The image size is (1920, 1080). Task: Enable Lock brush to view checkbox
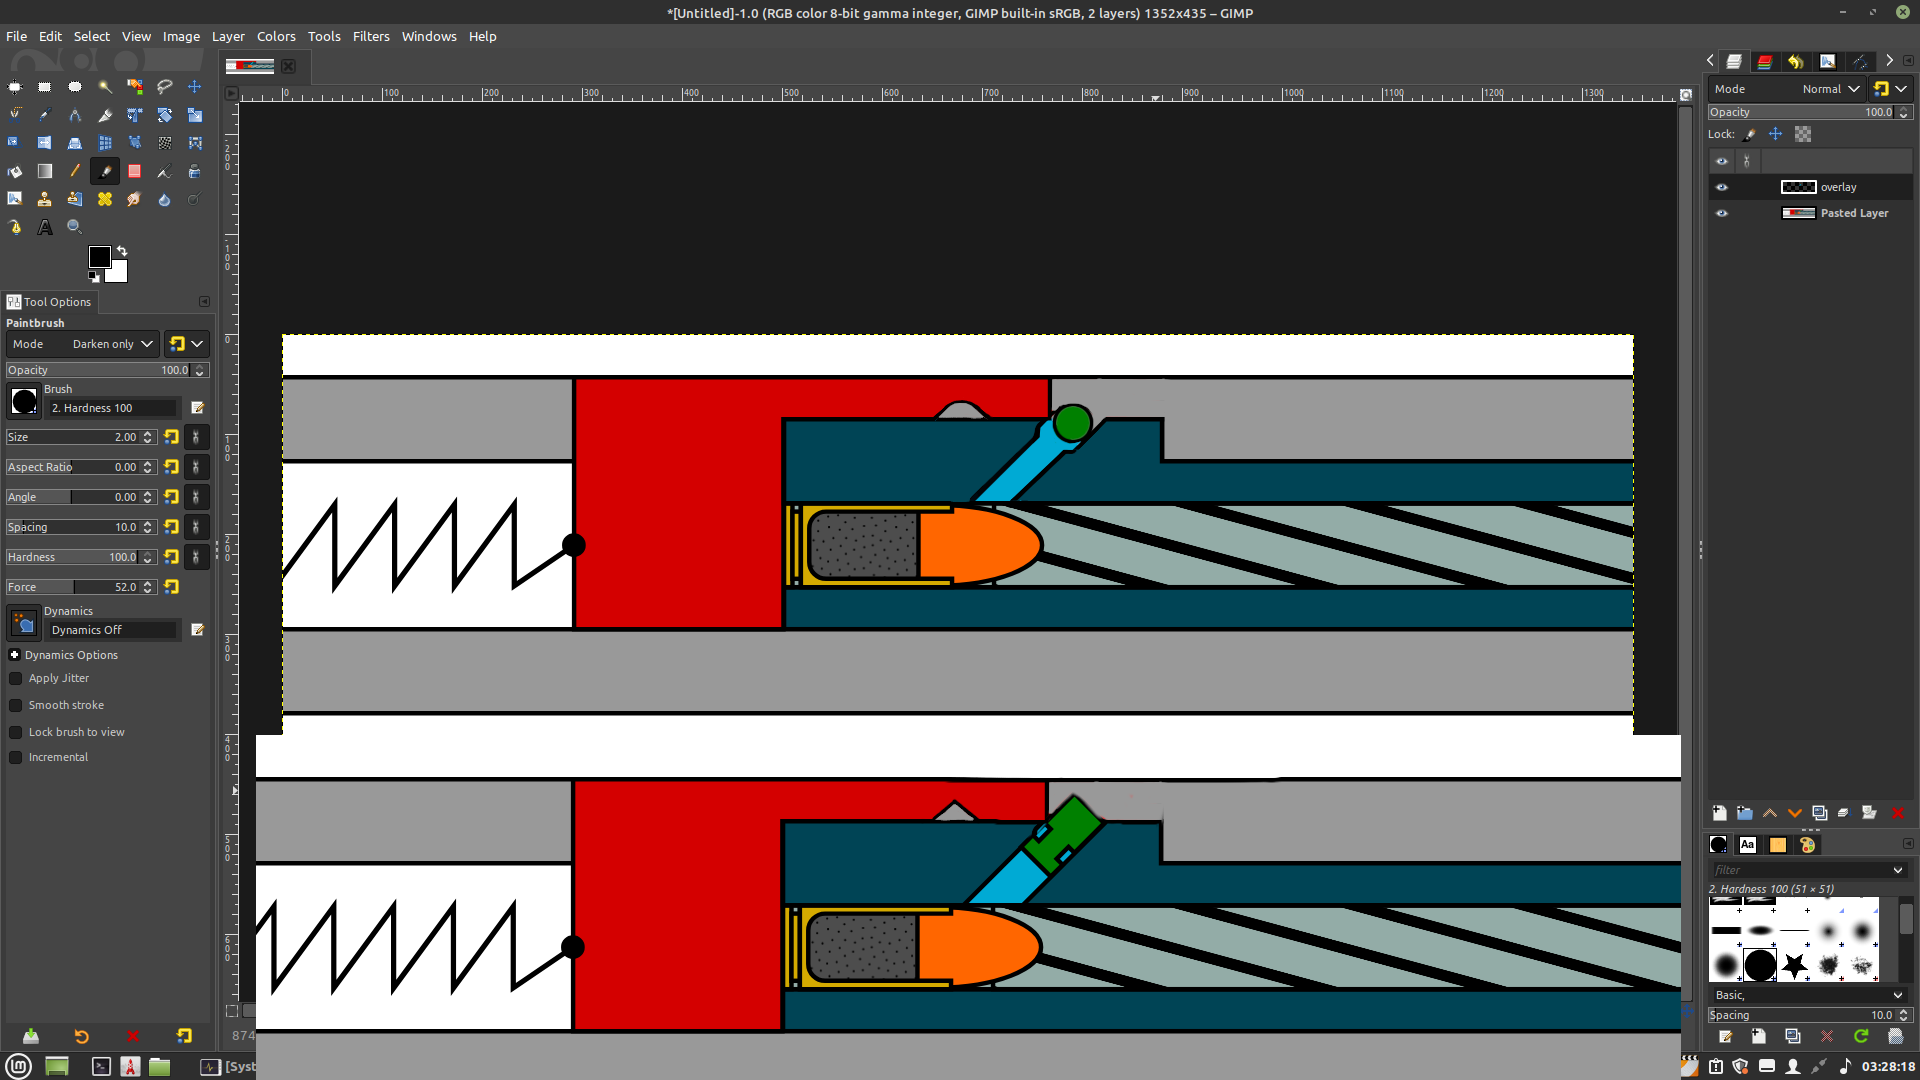[x=16, y=732]
